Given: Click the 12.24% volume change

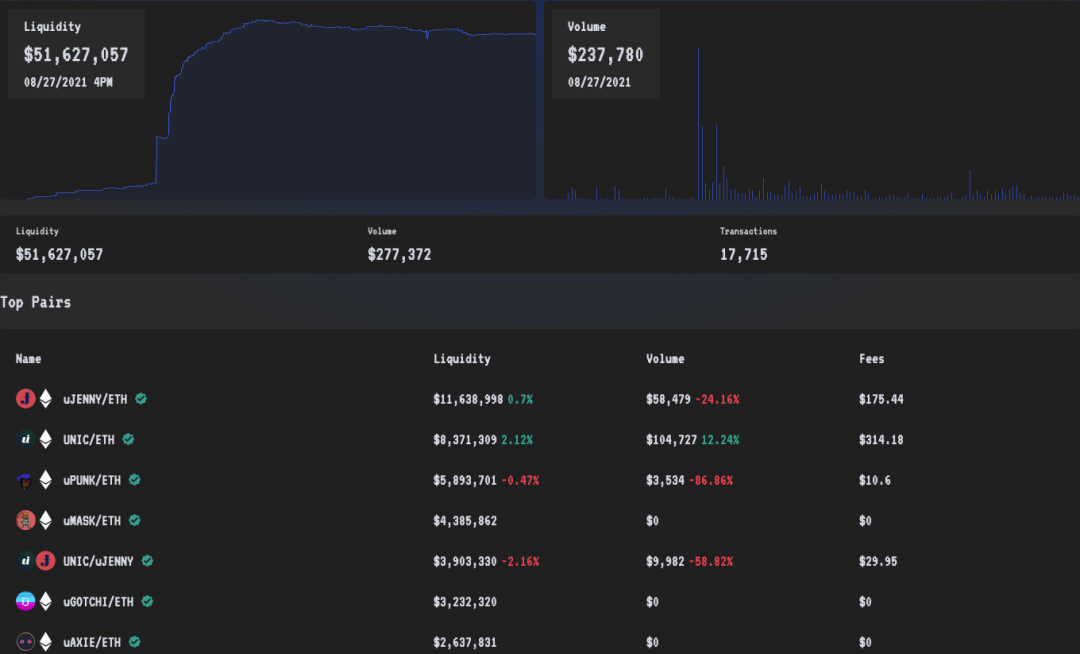Looking at the screenshot, I should [720, 440].
